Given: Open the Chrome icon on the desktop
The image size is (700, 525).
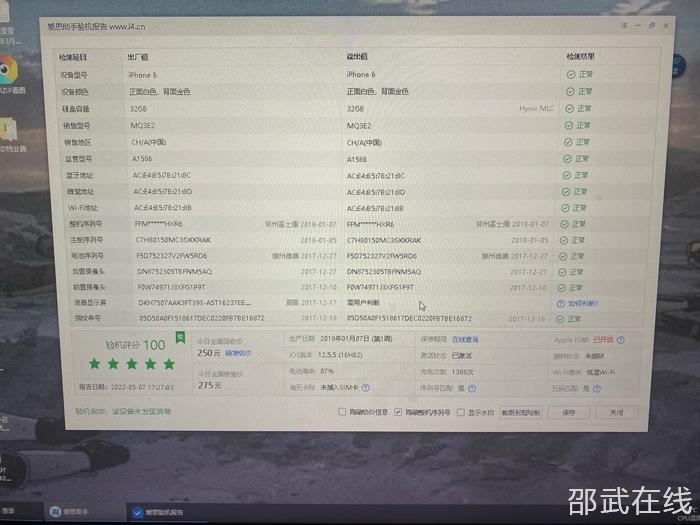Looking at the screenshot, I should 7,69.
